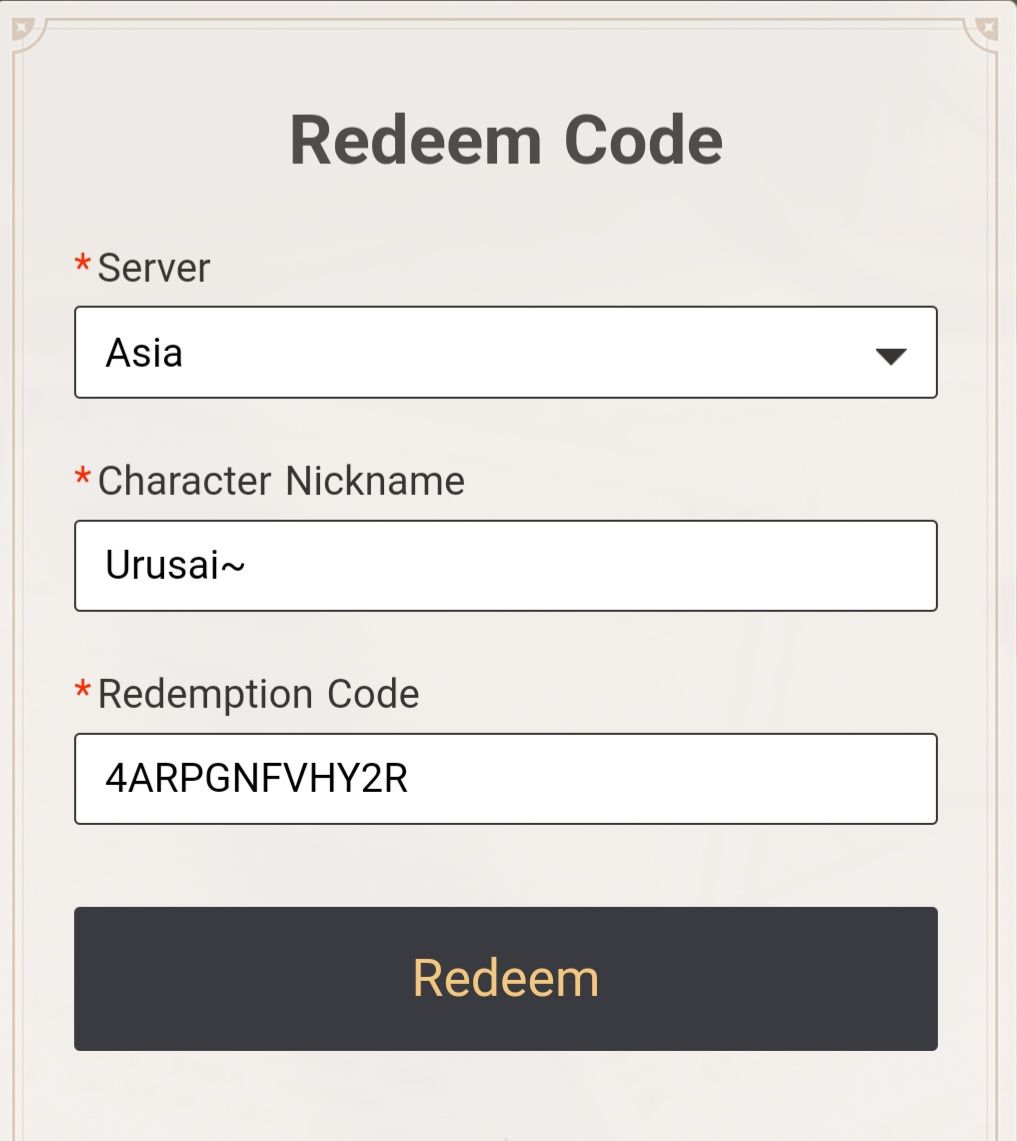Select the Redeem Code page title
The width and height of the screenshot is (1017, 1141).
[x=507, y=138]
